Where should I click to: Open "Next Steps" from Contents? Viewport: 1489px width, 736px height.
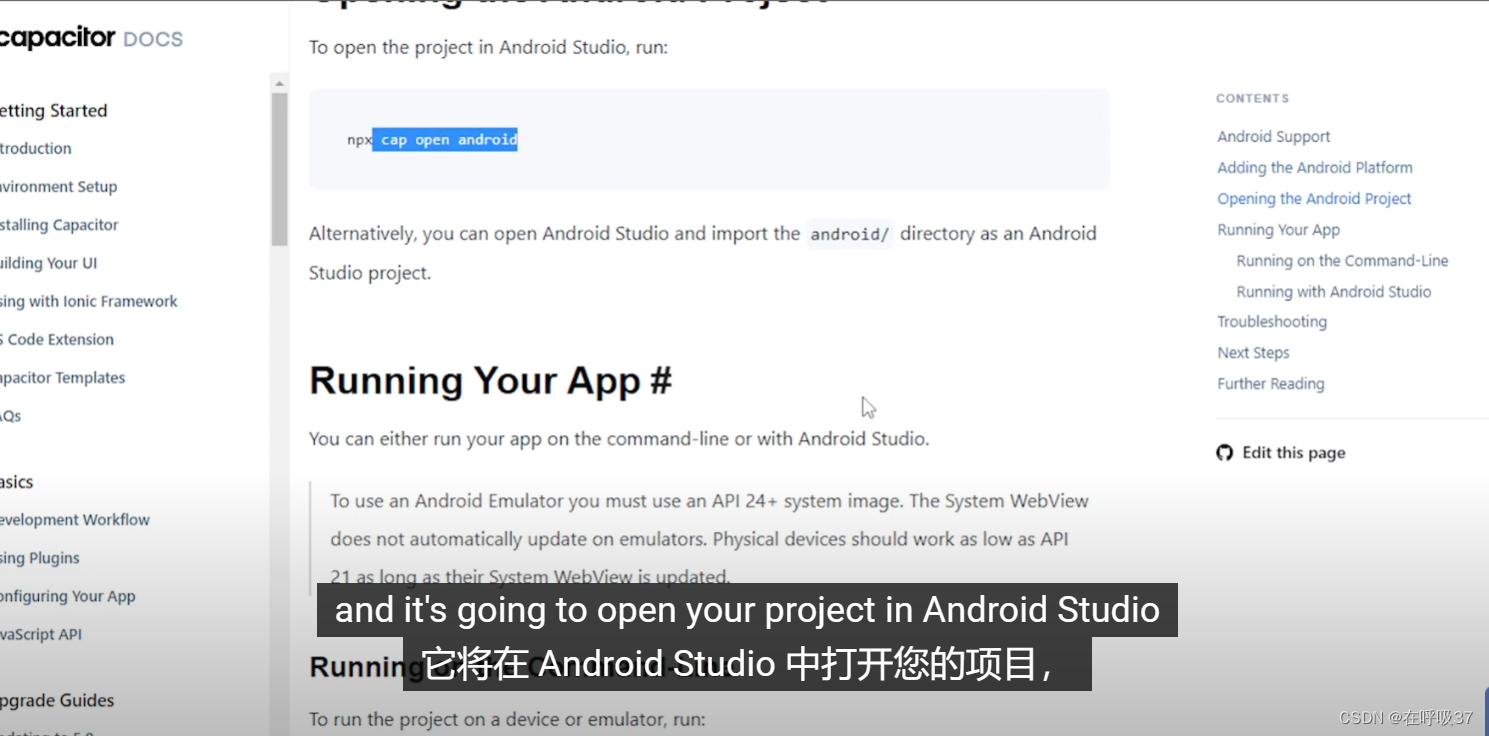(x=1253, y=352)
